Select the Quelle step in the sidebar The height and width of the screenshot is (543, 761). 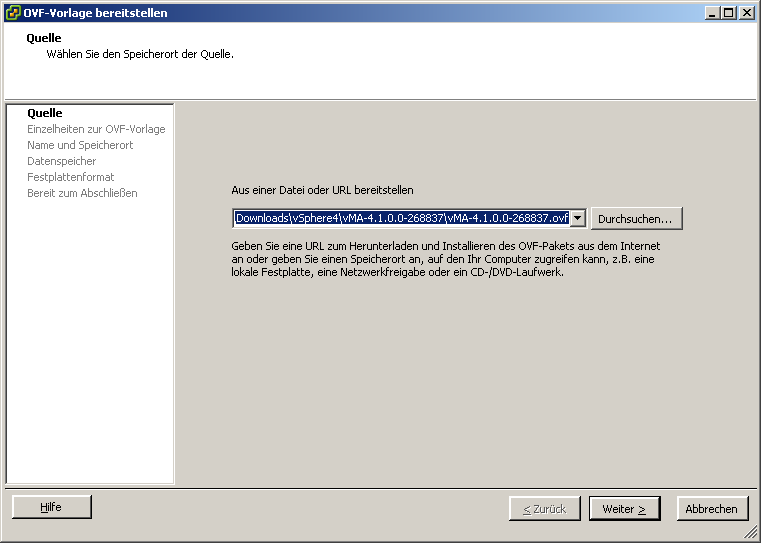(x=45, y=113)
